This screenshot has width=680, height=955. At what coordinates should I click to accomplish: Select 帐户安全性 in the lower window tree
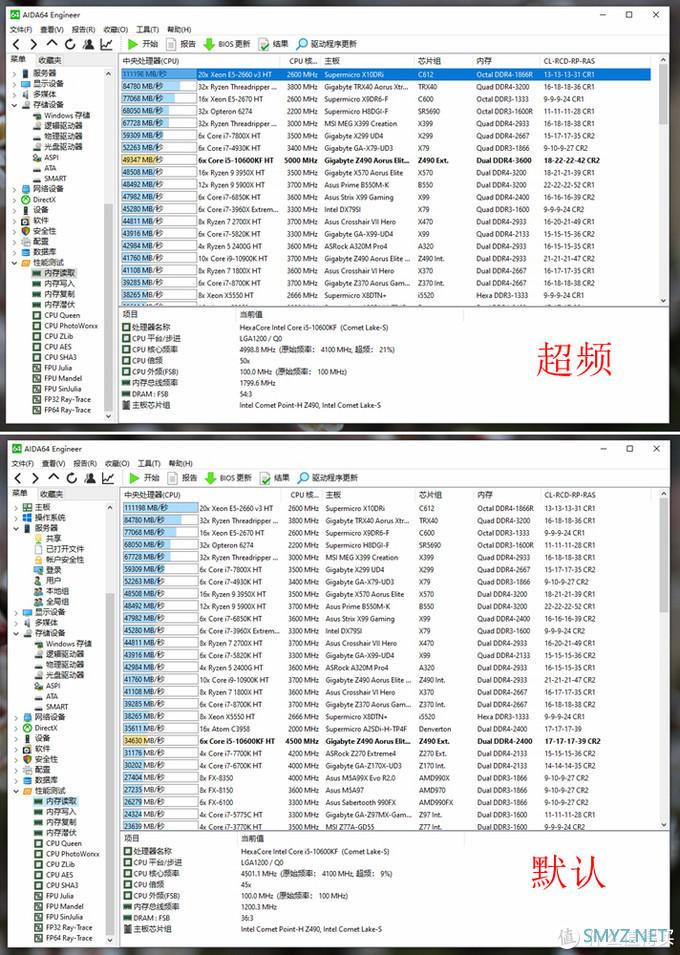click(65, 559)
